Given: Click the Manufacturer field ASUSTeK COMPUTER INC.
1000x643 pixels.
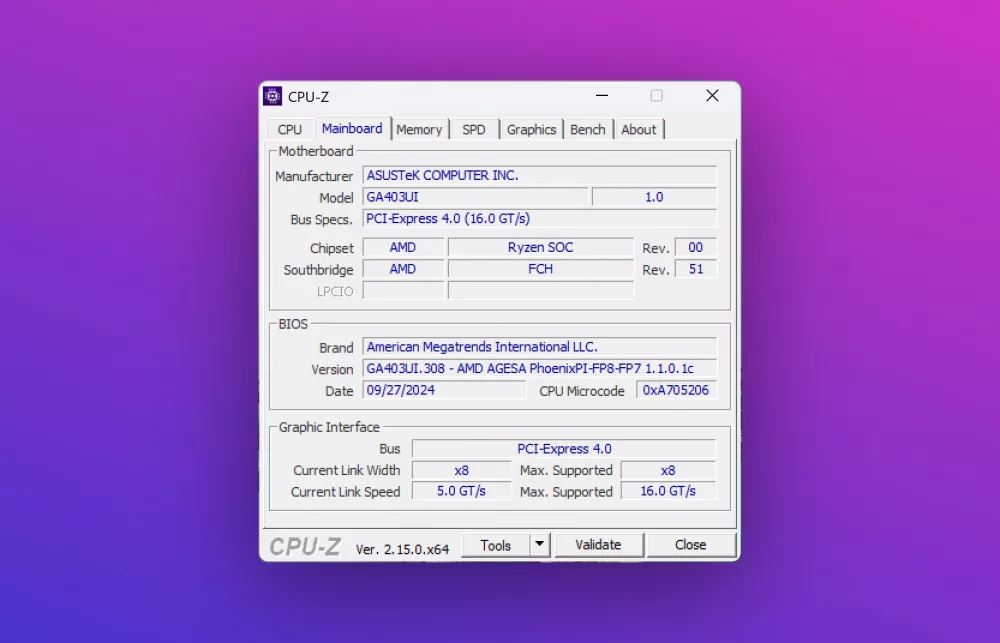Looking at the screenshot, I should pos(540,175).
